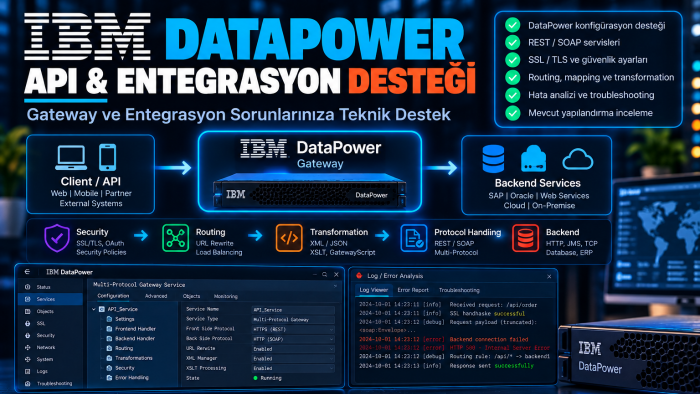This screenshot has height=394, width=700.
Task: Click checkmark next to Hata analizi ve troubleshooting
Action: pos(512,95)
